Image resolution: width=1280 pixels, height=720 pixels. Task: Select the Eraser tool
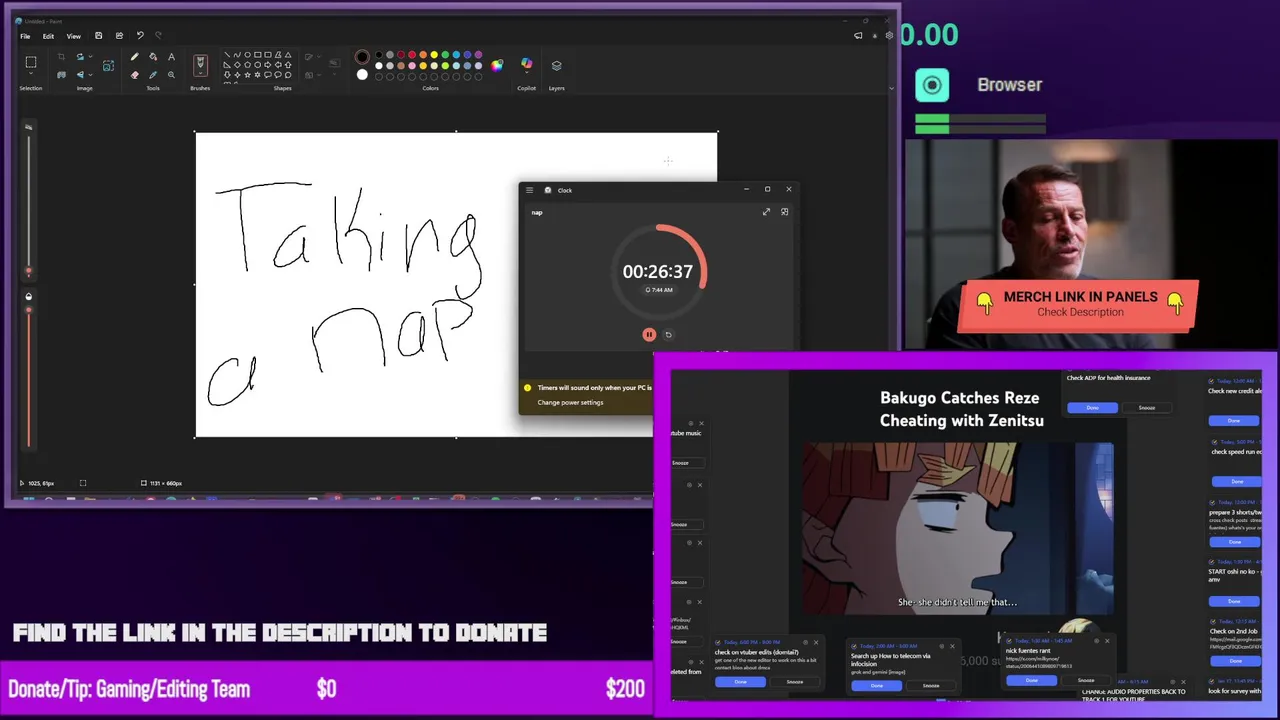tap(134, 75)
